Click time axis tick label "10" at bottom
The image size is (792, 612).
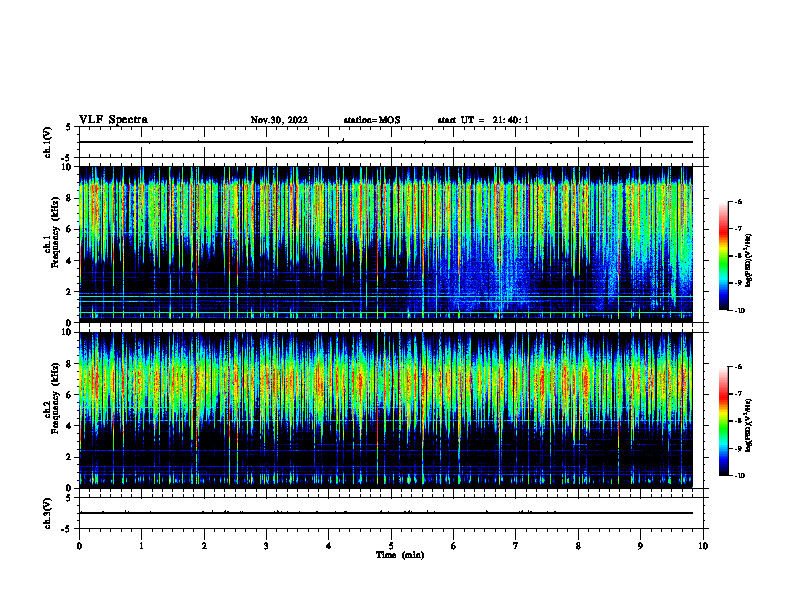(x=703, y=546)
